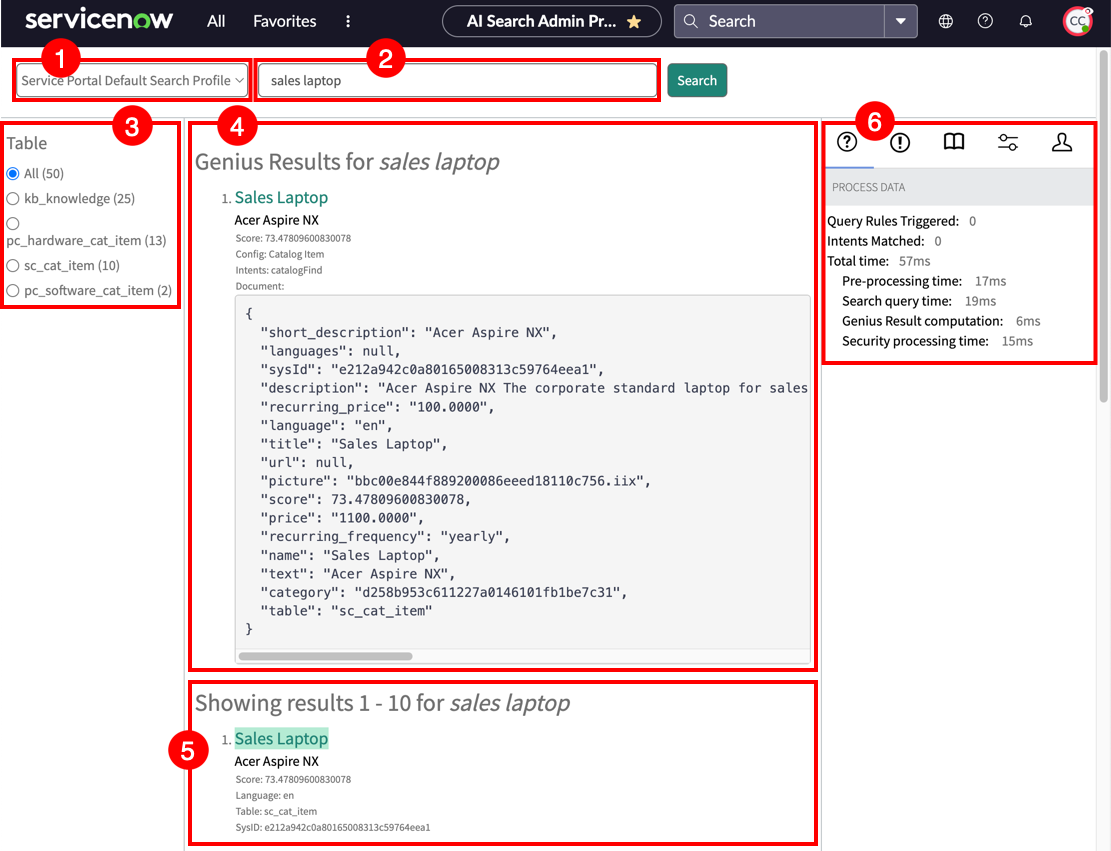The width and height of the screenshot is (1111, 851).
Task: Click the 'Intents Matched:' row
Action: [884, 241]
